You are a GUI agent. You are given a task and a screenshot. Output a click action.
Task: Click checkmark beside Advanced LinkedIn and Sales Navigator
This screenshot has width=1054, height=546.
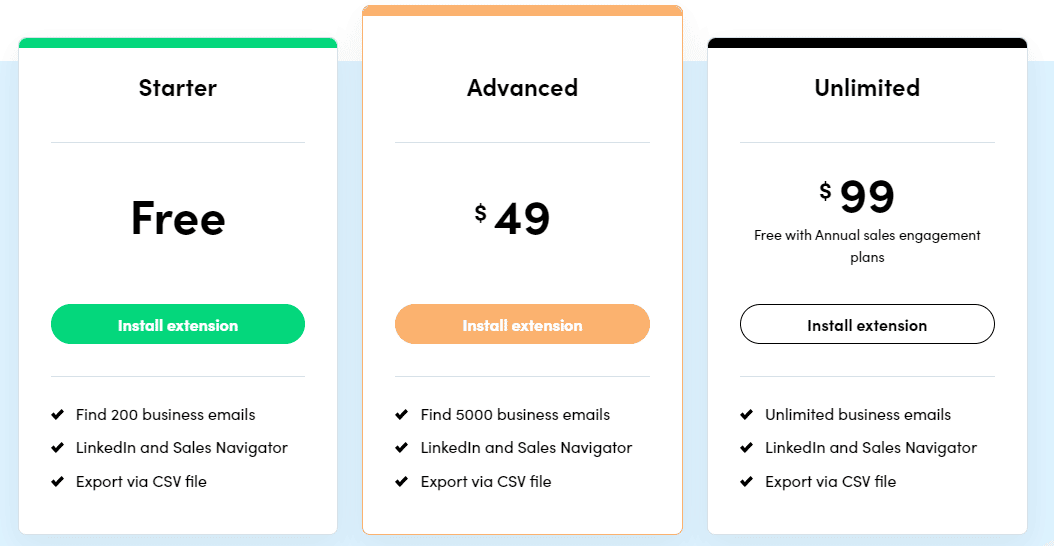tap(402, 447)
